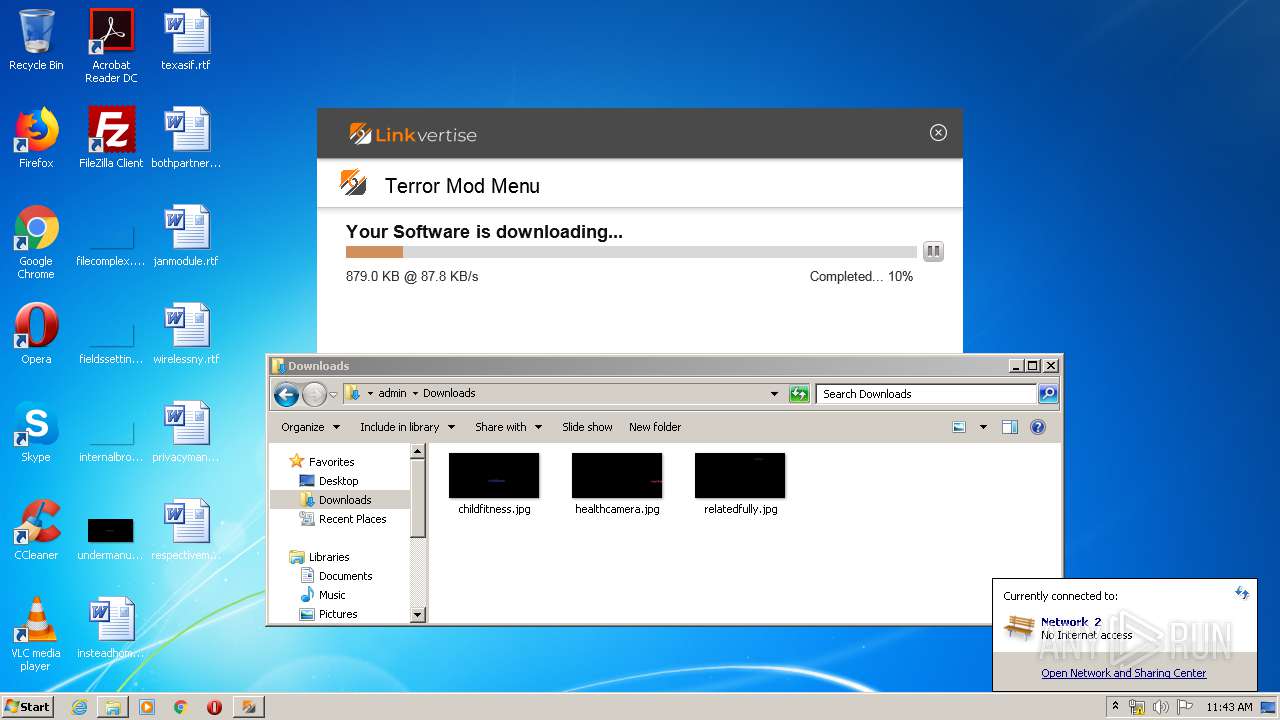This screenshot has width=1280, height=720.
Task: Open insteadhom document on desktop
Action: [111, 628]
